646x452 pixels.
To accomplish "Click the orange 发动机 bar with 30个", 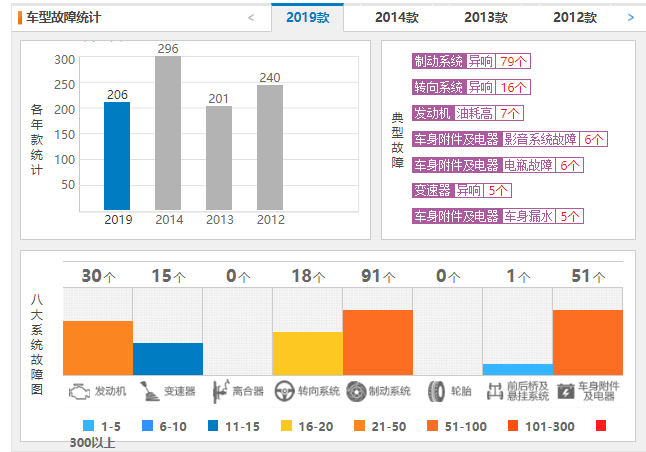I will point(98,348).
